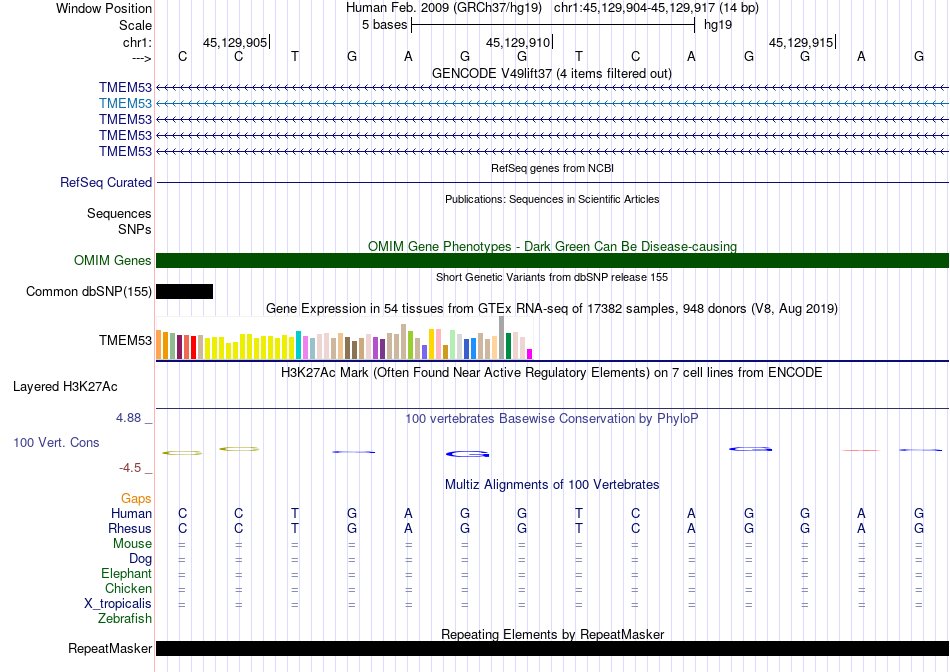Click the Repeating Elements by RepeatMasker title

pos(552,634)
